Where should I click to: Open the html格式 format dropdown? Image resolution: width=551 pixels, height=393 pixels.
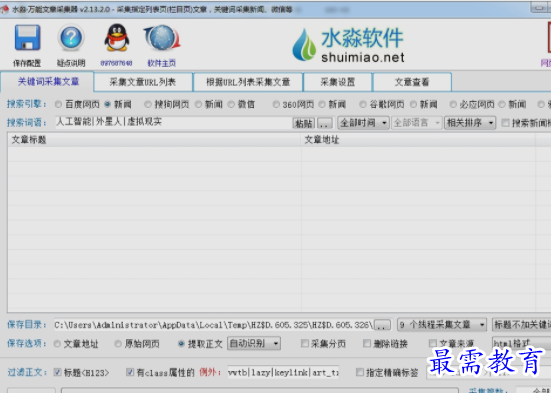(x=521, y=343)
